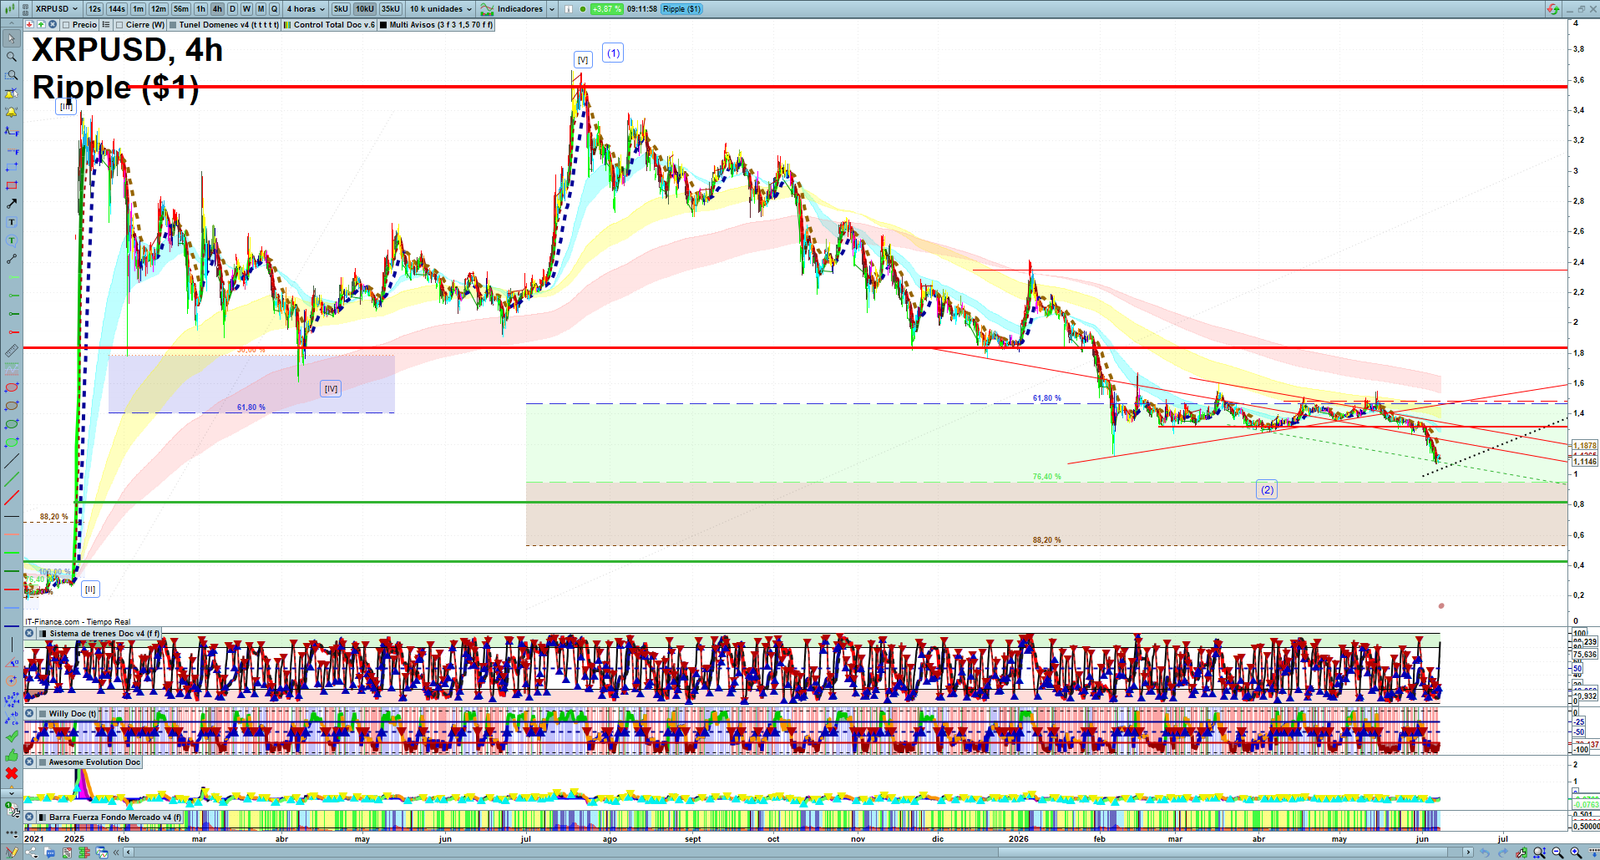Click the green checkmark icon
The image size is (1600, 860).
[11, 737]
